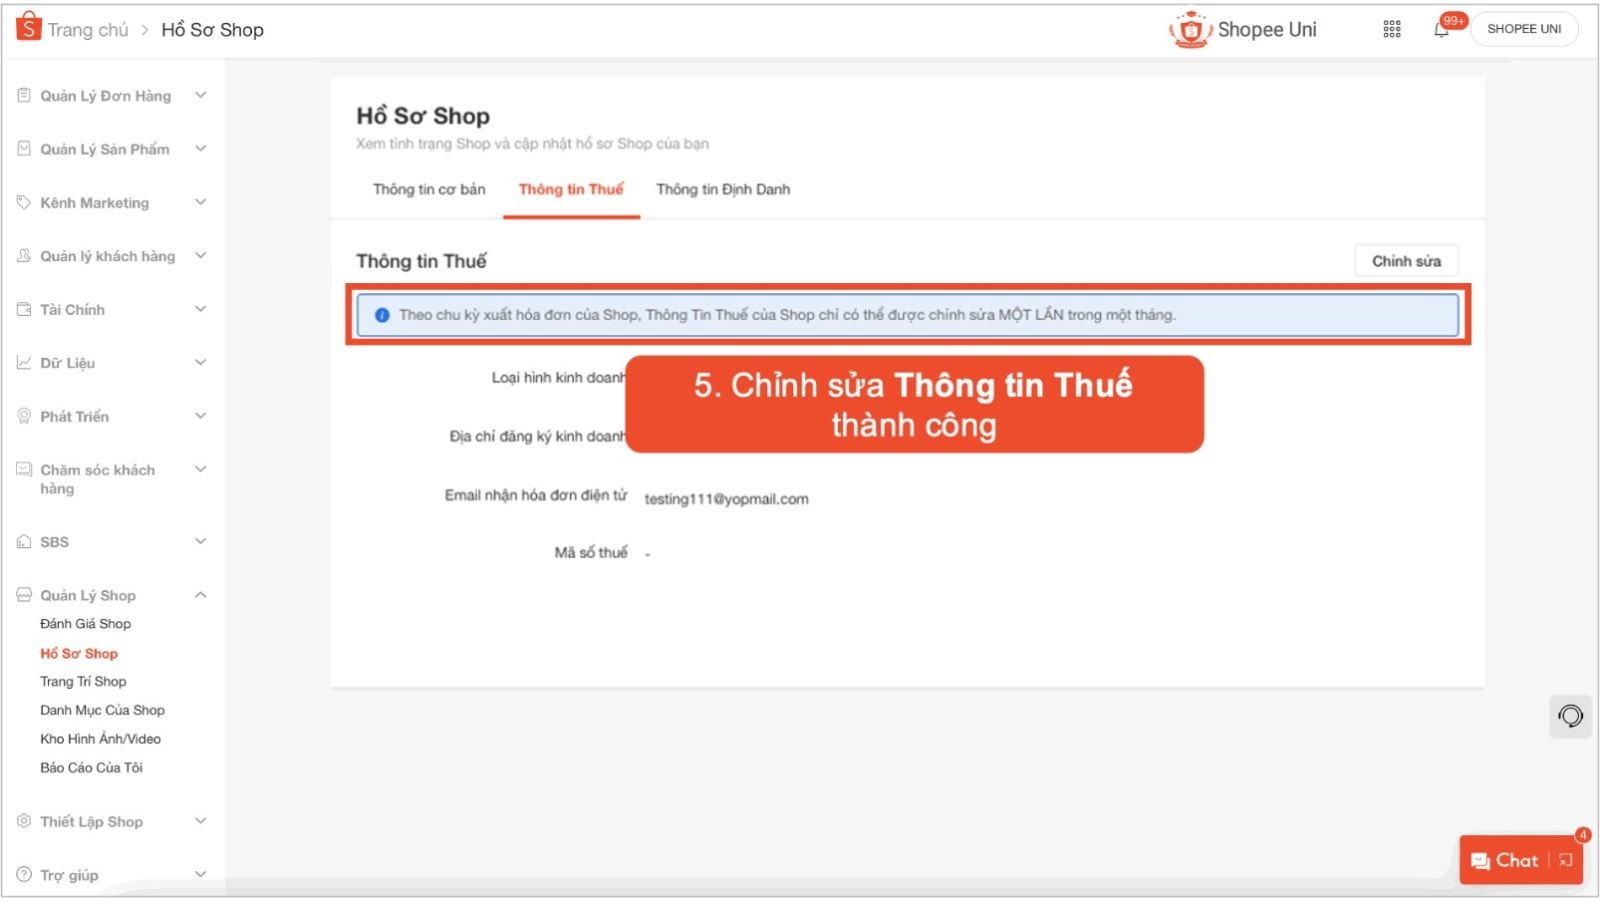Viewport: 1600px width, 902px height.
Task: Open the customer support headset icon
Action: pyautogui.click(x=1570, y=716)
